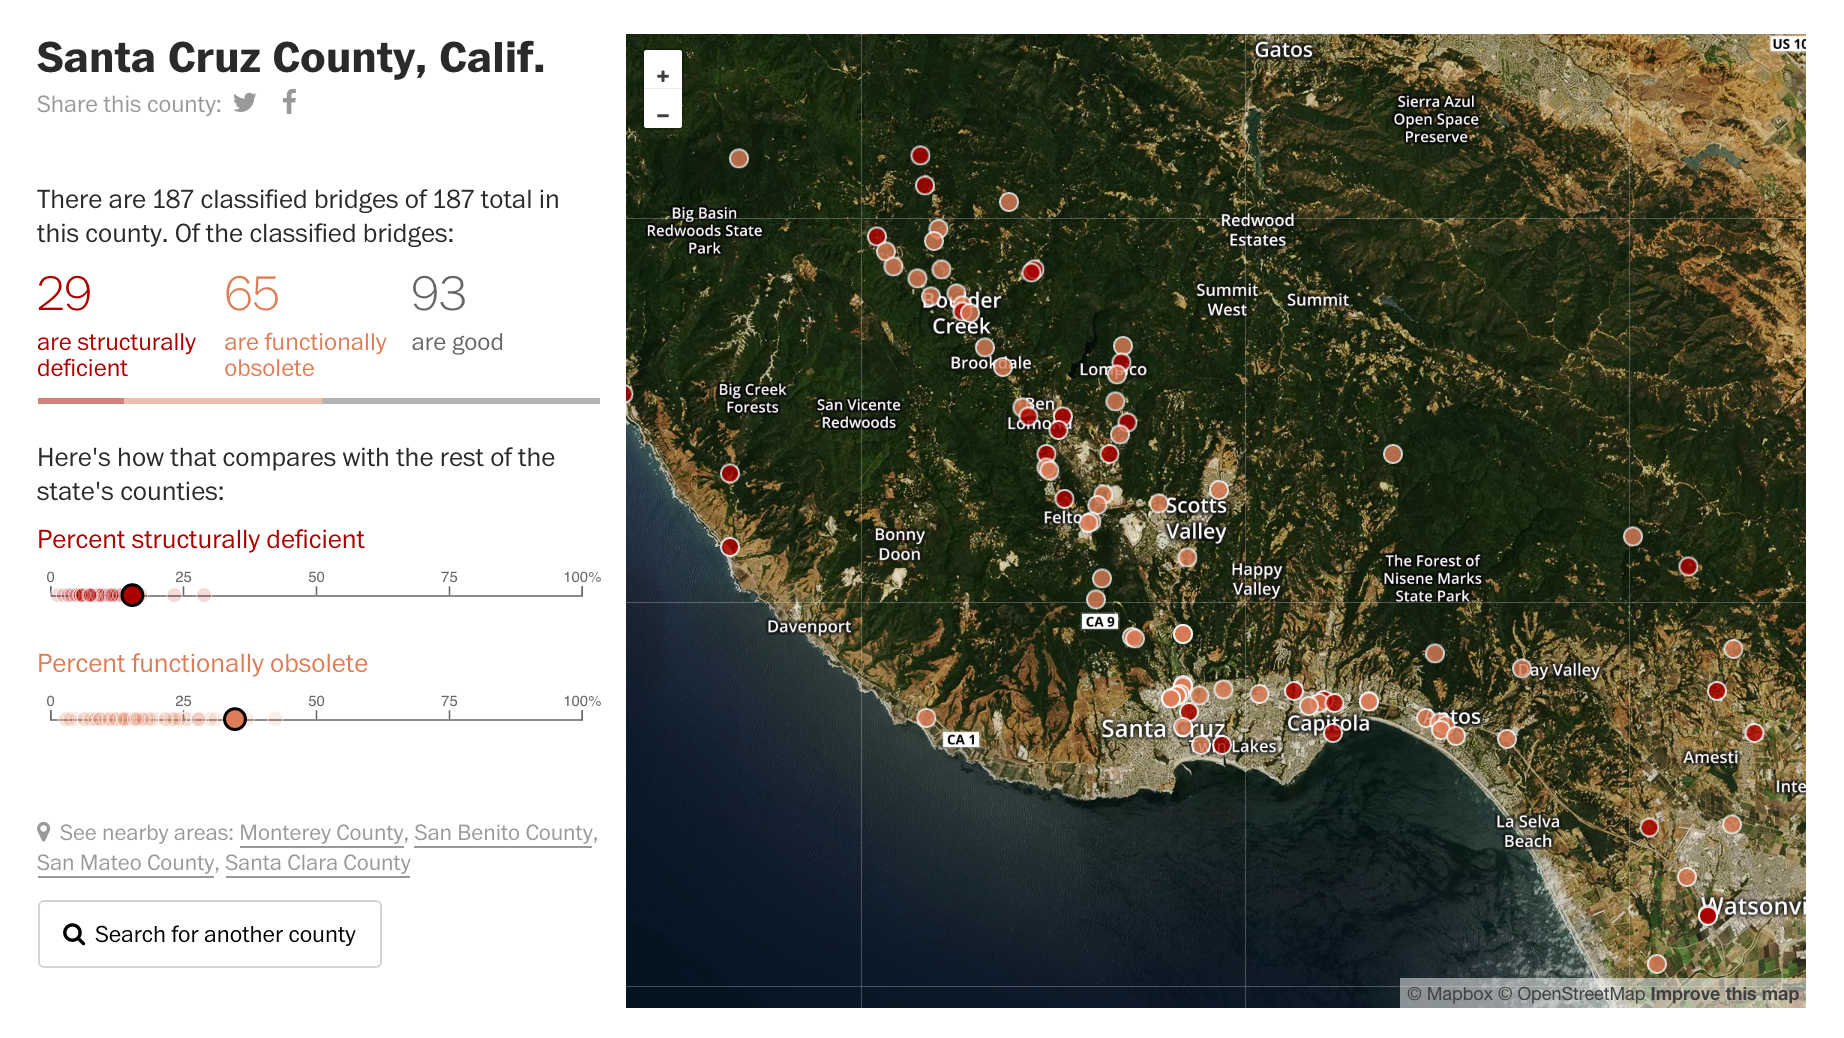Select bridge marker beside La Selva Beach
Image resolution: width=1844 pixels, height=1038 pixels.
pyautogui.click(x=1649, y=827)
